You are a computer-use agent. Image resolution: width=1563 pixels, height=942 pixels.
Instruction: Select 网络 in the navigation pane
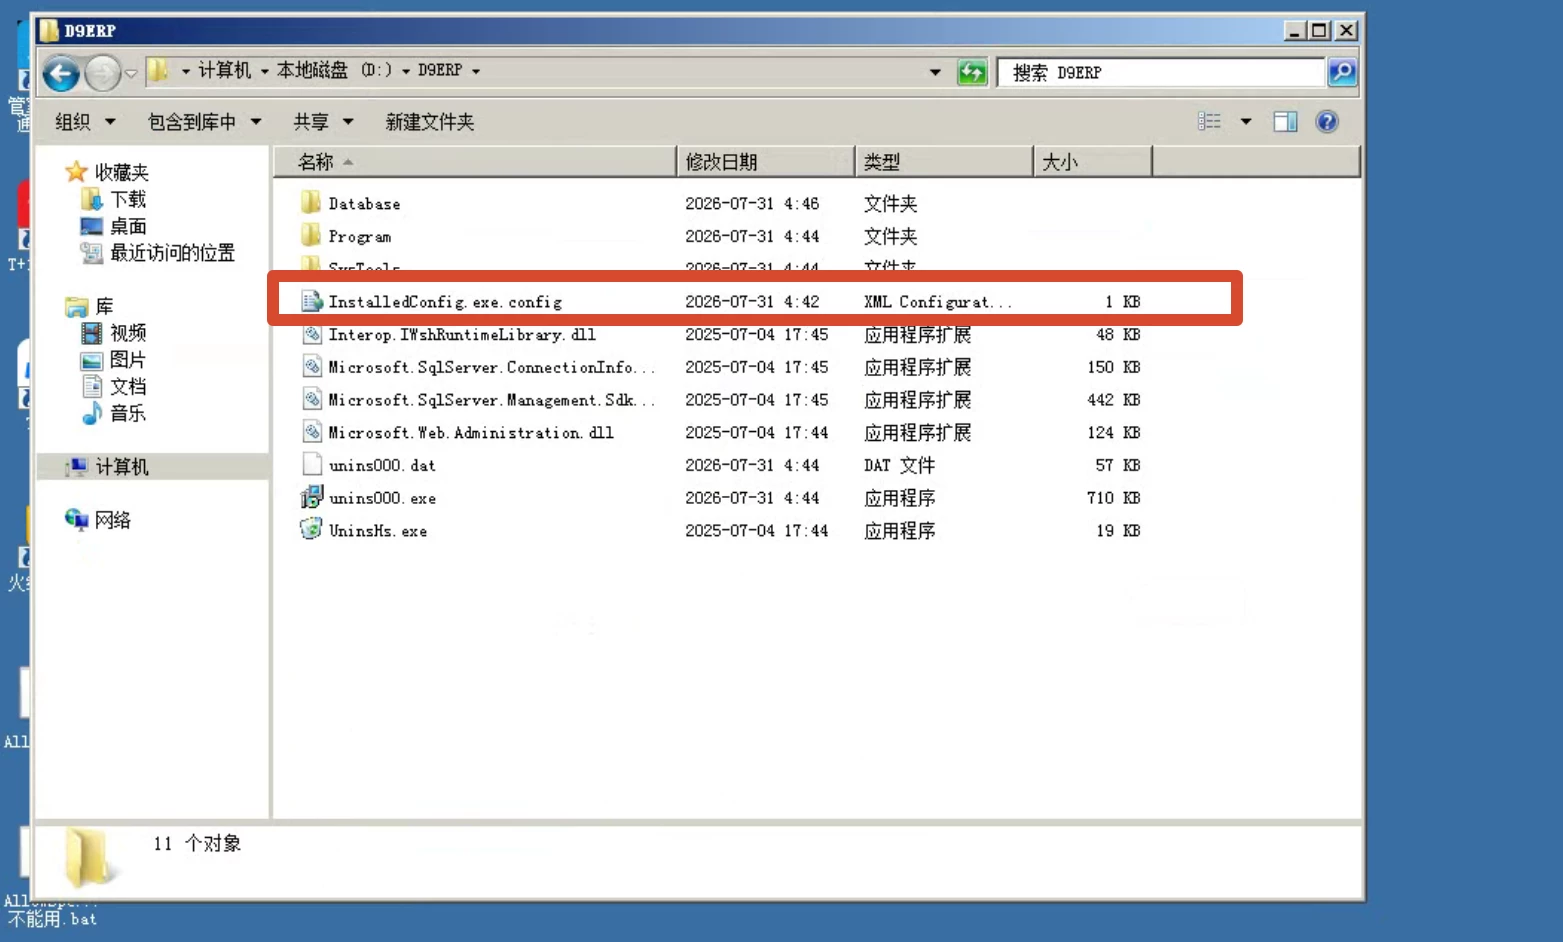coord(113,520)
